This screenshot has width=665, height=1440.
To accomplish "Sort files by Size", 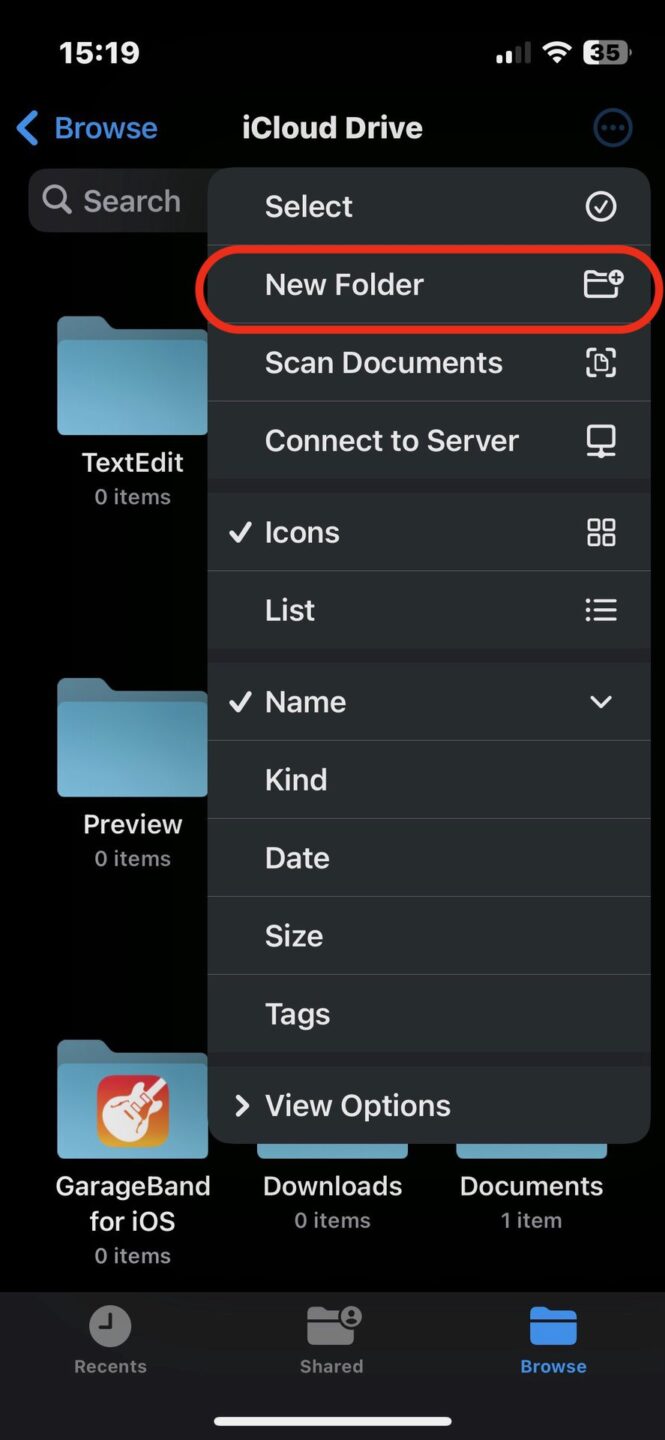I will tap(294, 936).
